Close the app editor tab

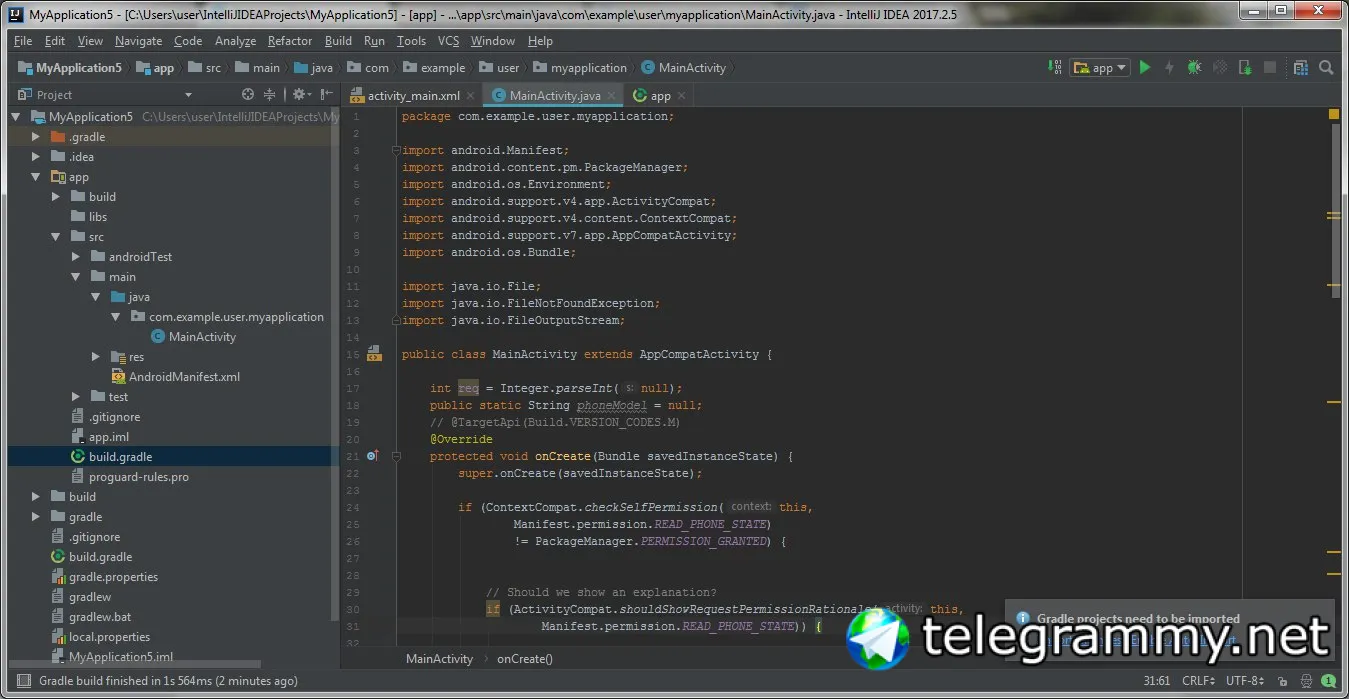tap(682, 96)
